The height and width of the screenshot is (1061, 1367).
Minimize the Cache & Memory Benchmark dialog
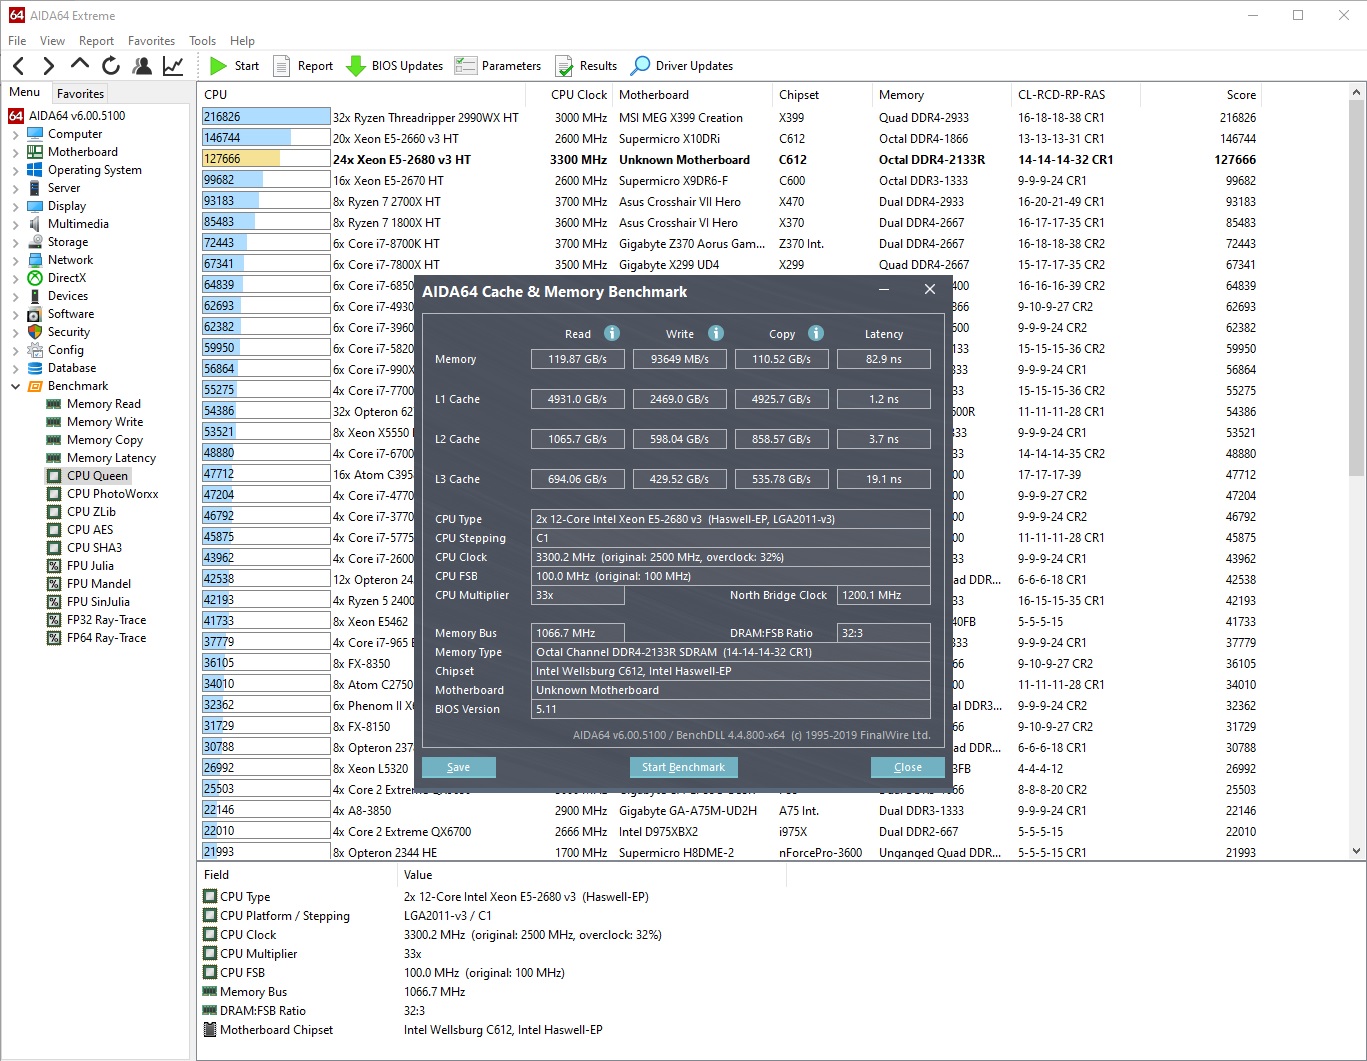pos(885,289)
